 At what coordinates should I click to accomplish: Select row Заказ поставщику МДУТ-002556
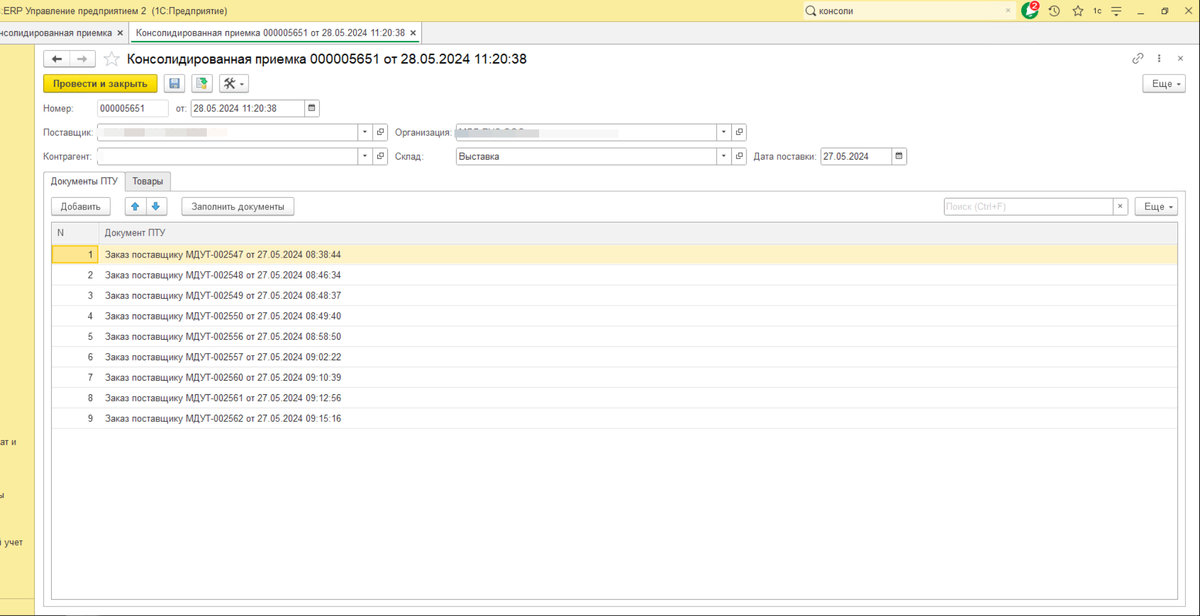614,336
